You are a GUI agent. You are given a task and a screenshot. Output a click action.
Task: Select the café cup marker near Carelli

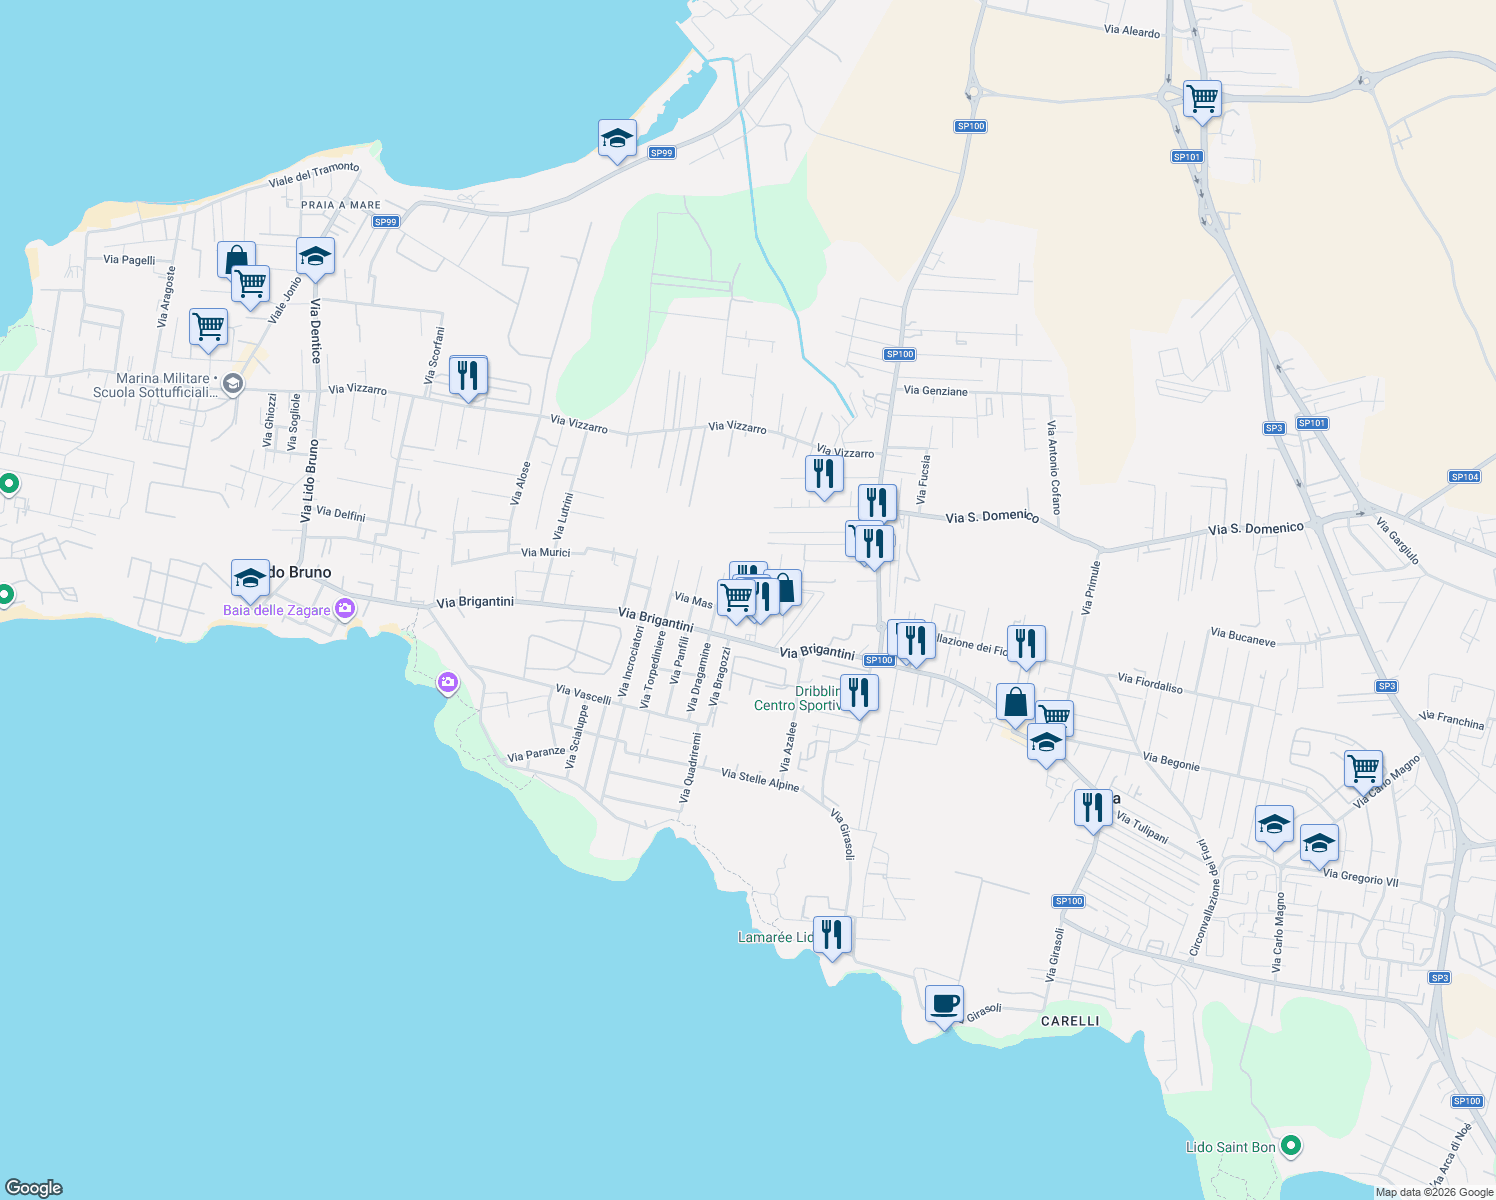944,1004
